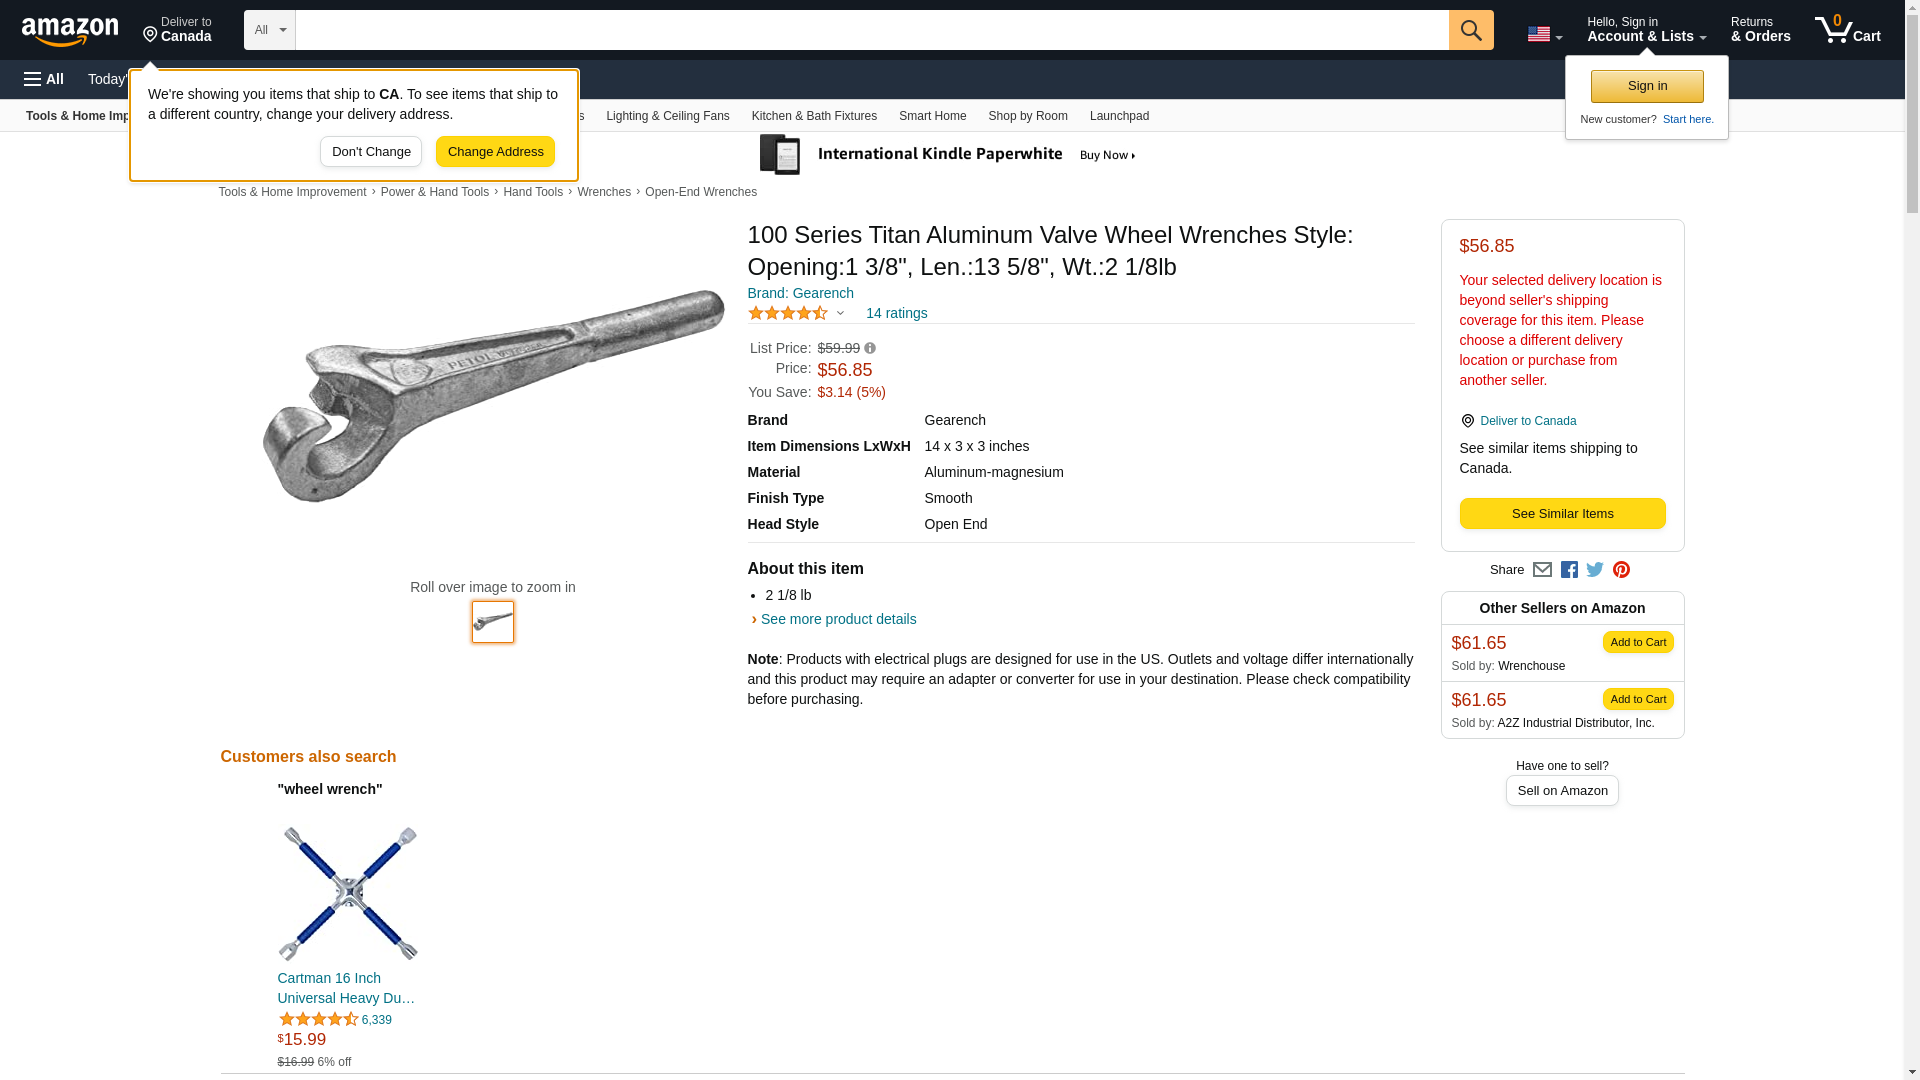
Task: Open the shopping cart
Action: tap(1847, 30)
